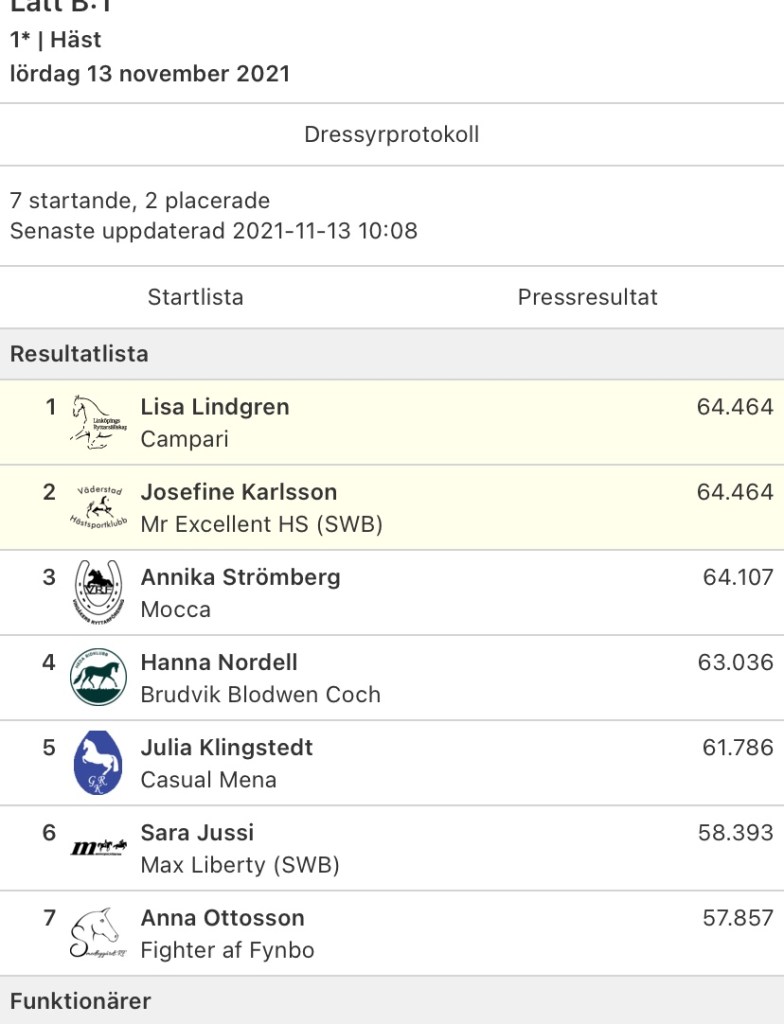
Task: Click the Väderstad Hästsportklubb logo
Action: pyautogui.click(x=99, y=507)
